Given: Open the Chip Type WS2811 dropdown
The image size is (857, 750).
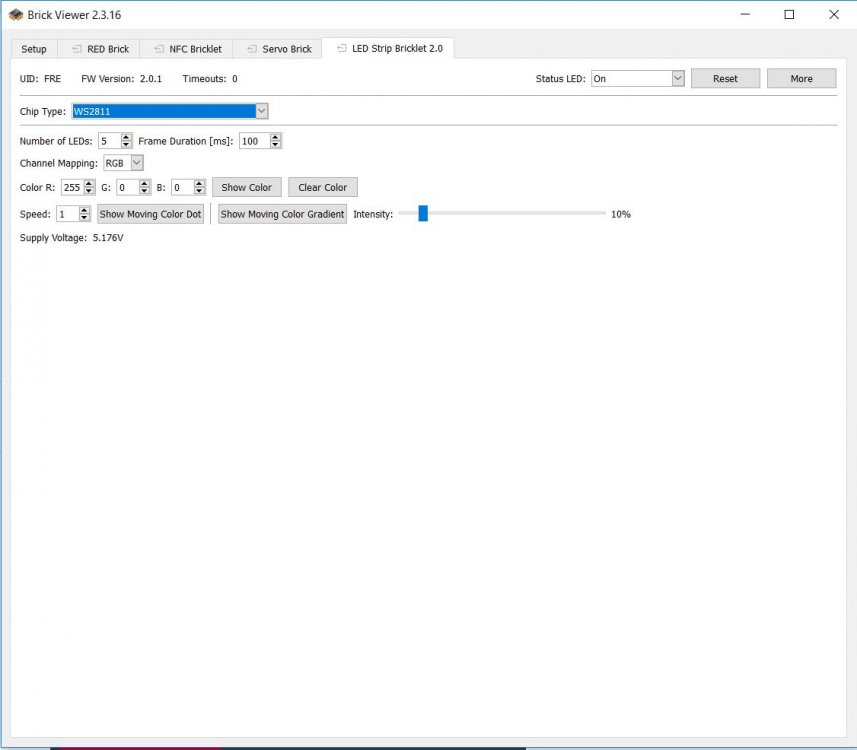Looking at the screenshot, I should (x=261, y=111).
